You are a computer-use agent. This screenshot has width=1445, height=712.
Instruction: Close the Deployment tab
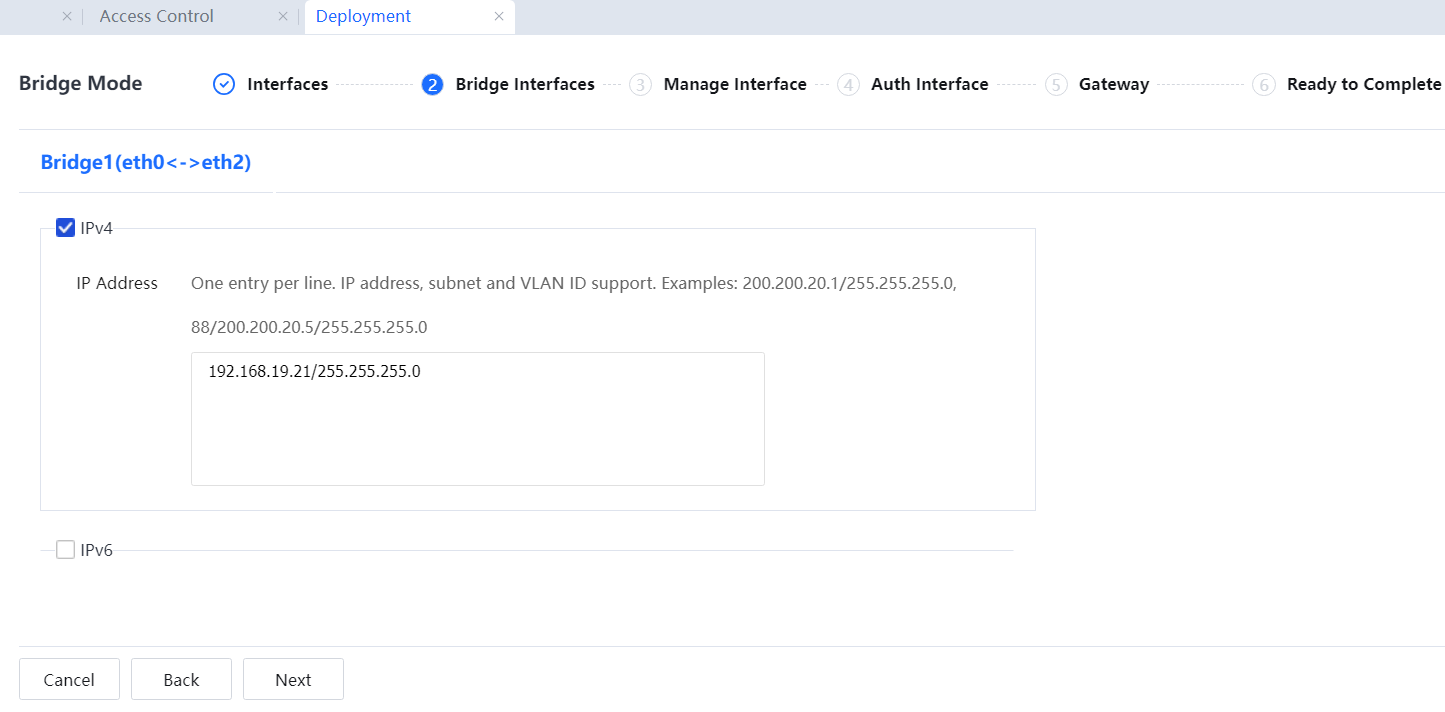(499, 17)
